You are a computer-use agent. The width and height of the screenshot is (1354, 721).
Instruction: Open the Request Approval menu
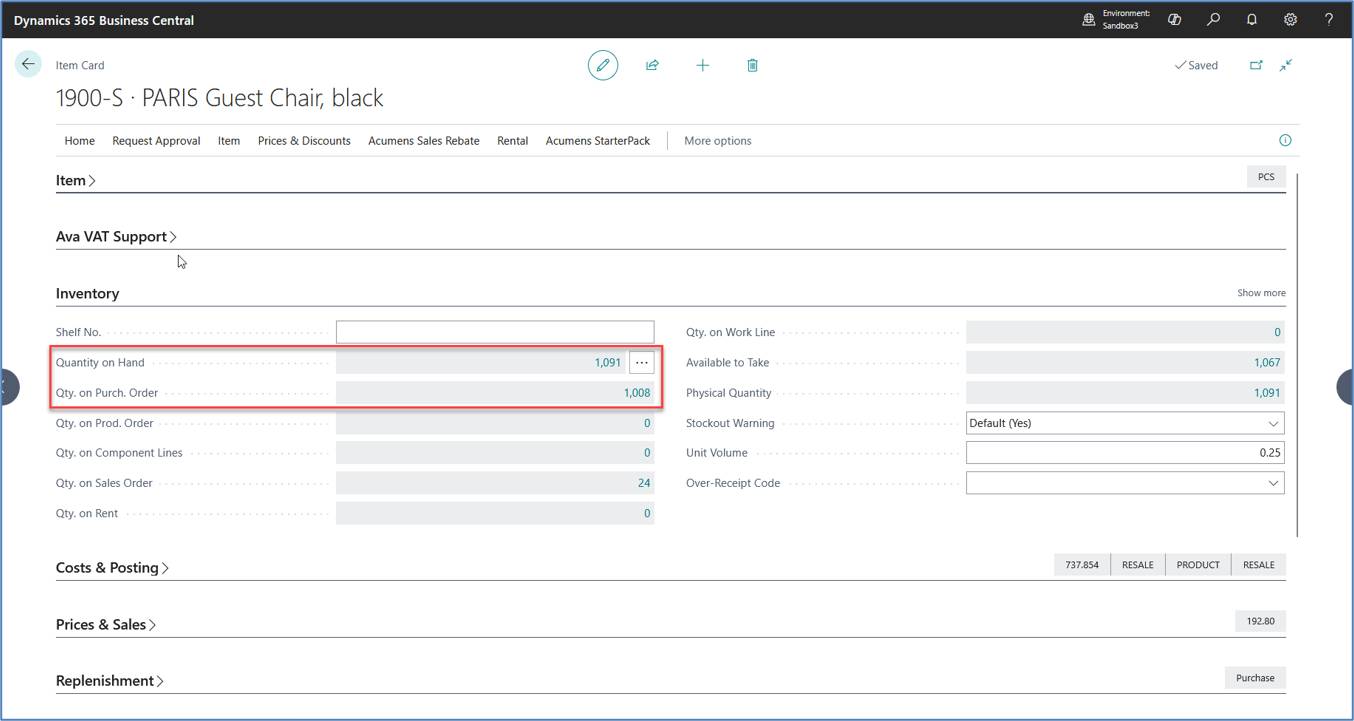(156, 141)
